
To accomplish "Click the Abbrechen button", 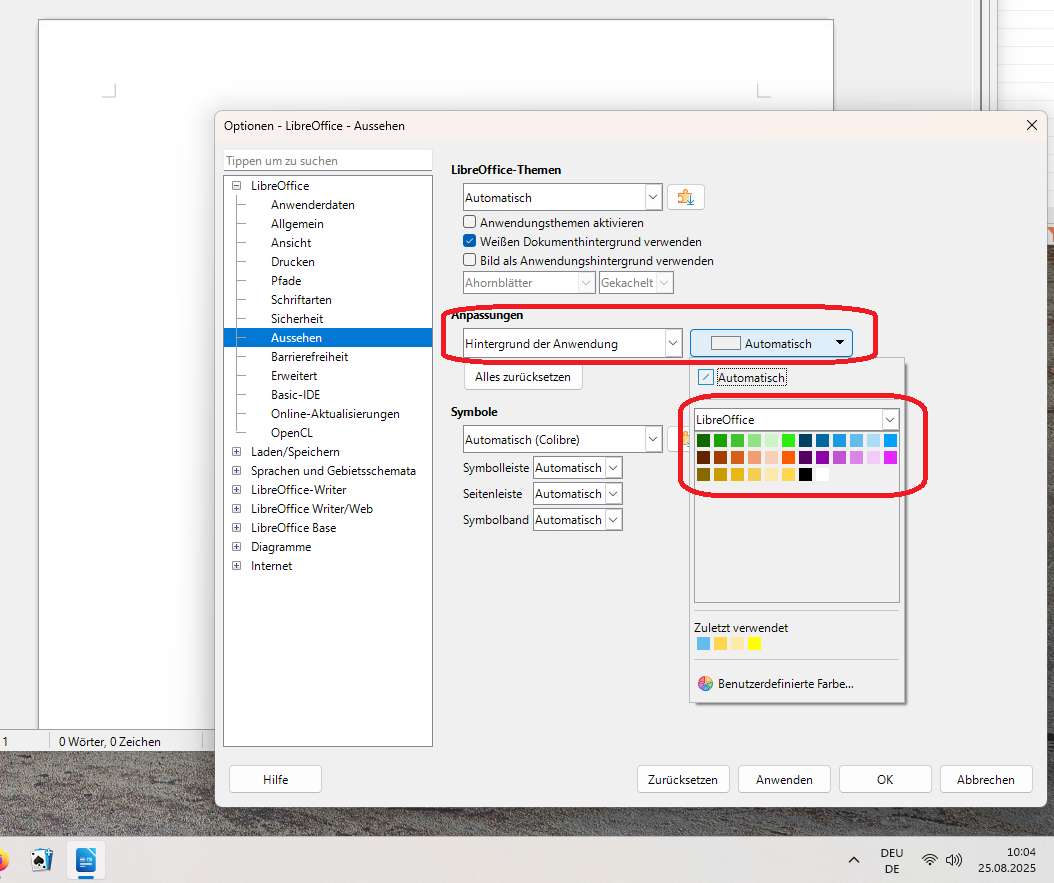I will [985, 780].
